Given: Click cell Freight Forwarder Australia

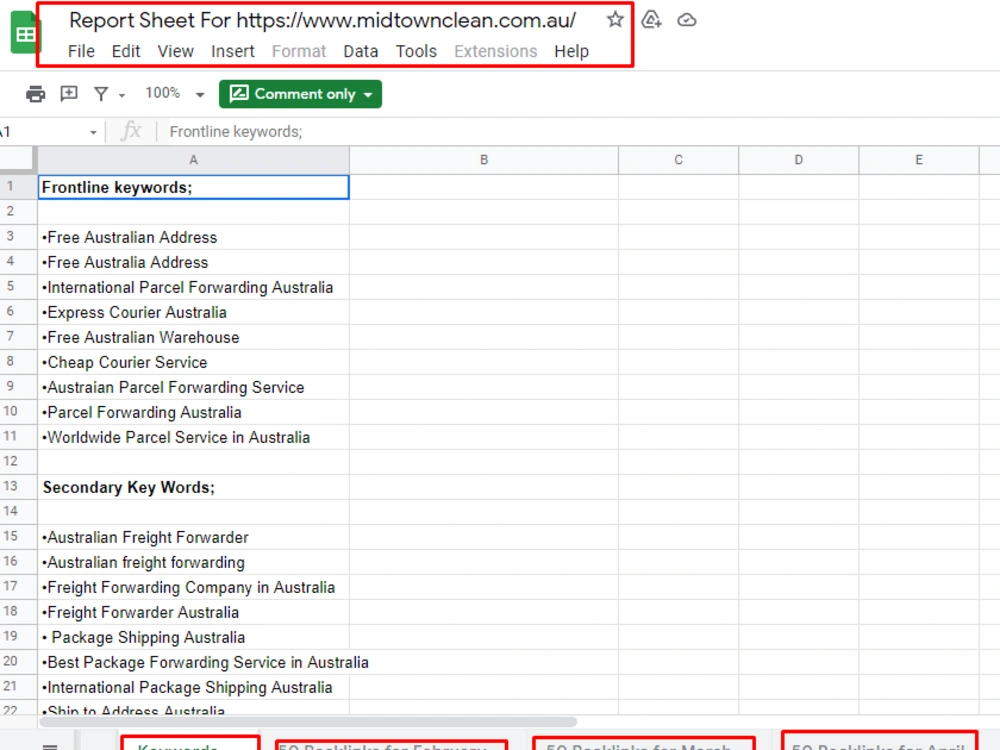Looking at the screenshot, I should pos(193,612).
